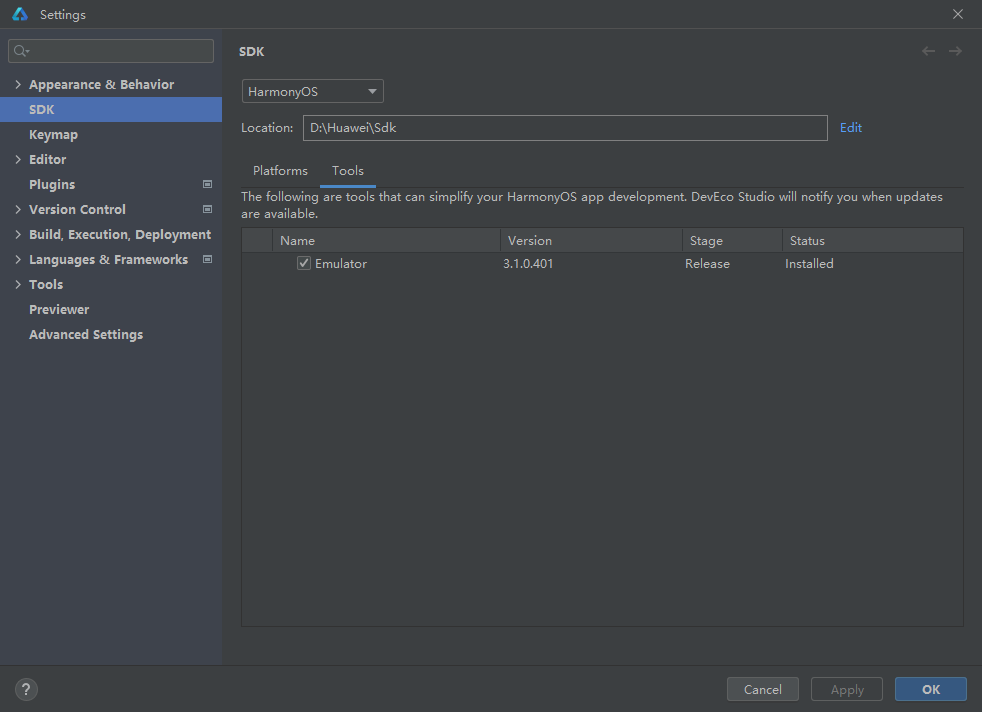Viewport: 982px width, 712px height.
Task: Click the forward navigation arrow
Action: (x=955, y=51)
